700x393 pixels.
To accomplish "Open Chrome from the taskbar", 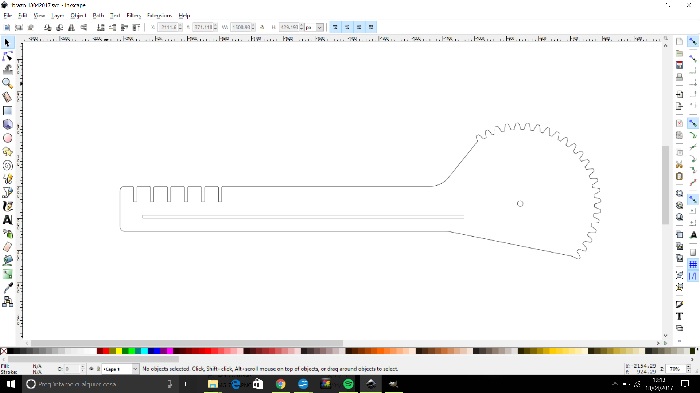I will click(x=280, y=384).
